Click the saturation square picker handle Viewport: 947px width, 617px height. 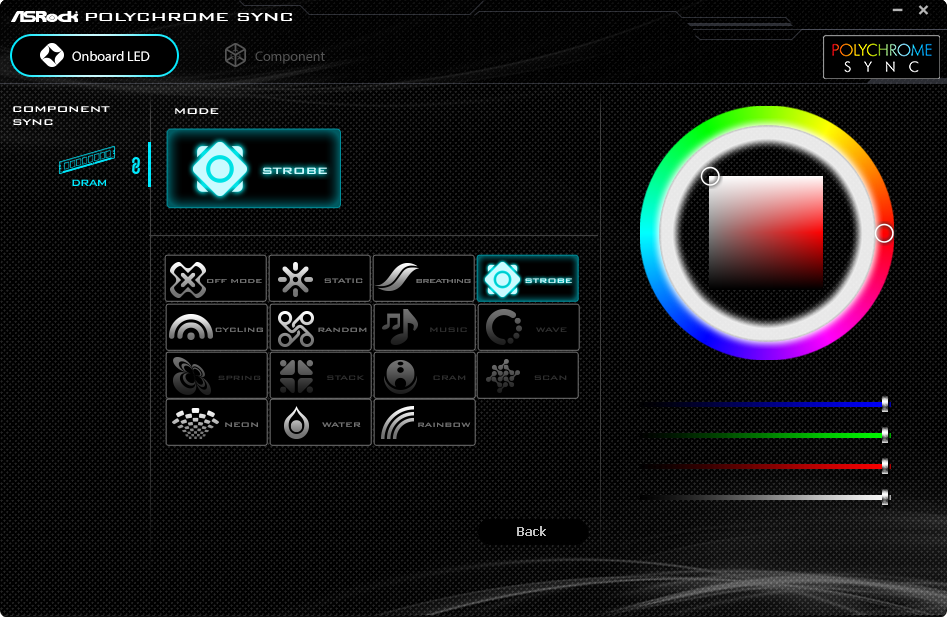tap(710, 176)
